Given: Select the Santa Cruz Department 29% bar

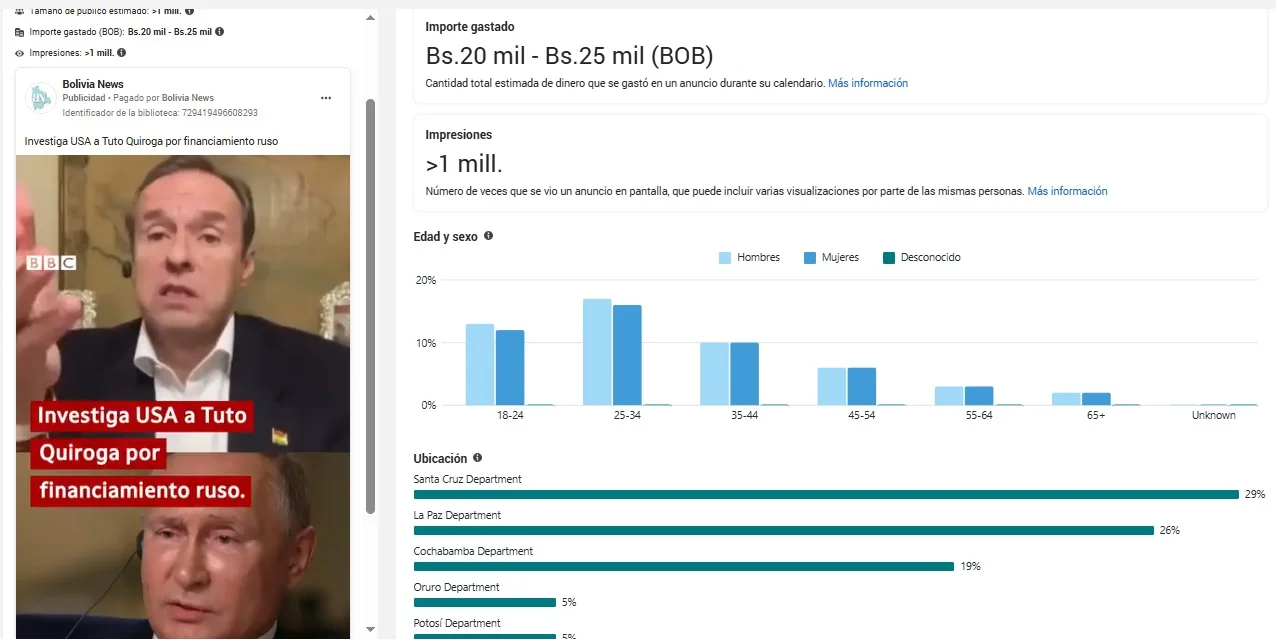Looking at the screenshot, I should [x=826, y=494].
